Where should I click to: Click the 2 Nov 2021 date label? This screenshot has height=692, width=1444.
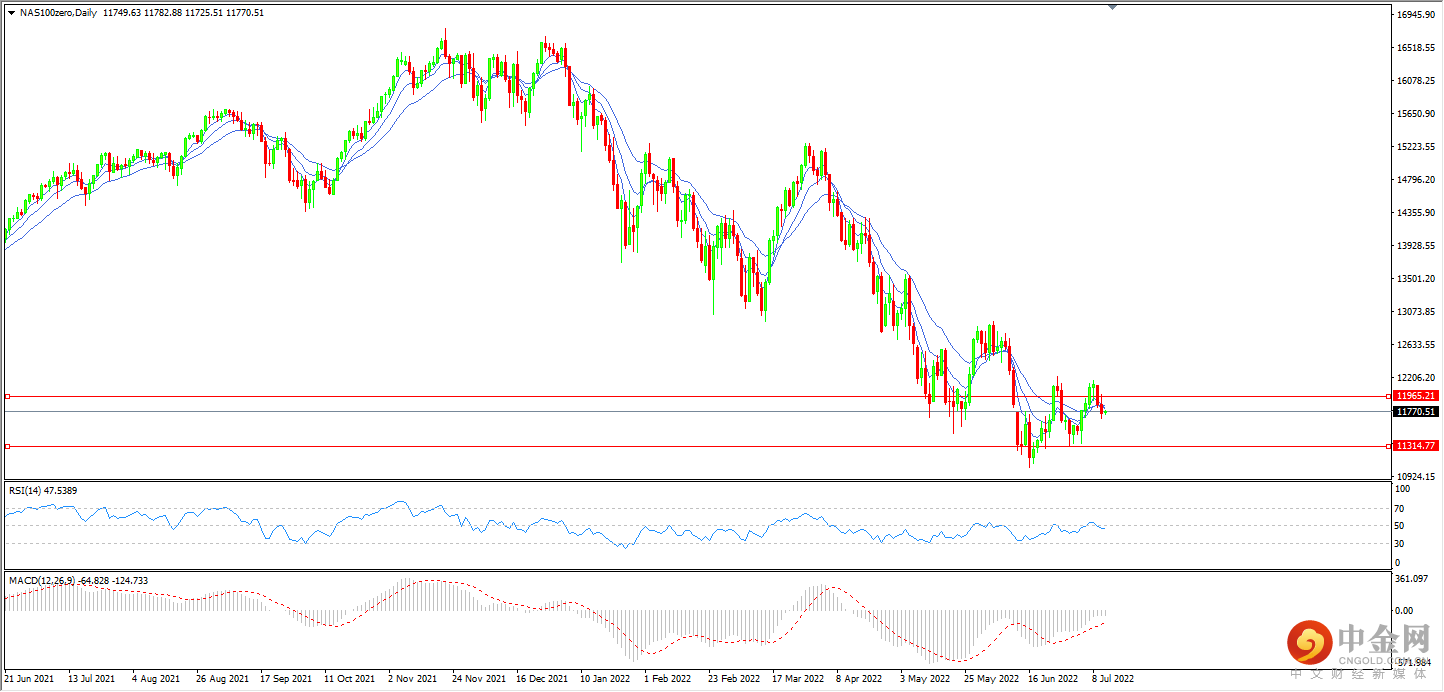(414, 678)
